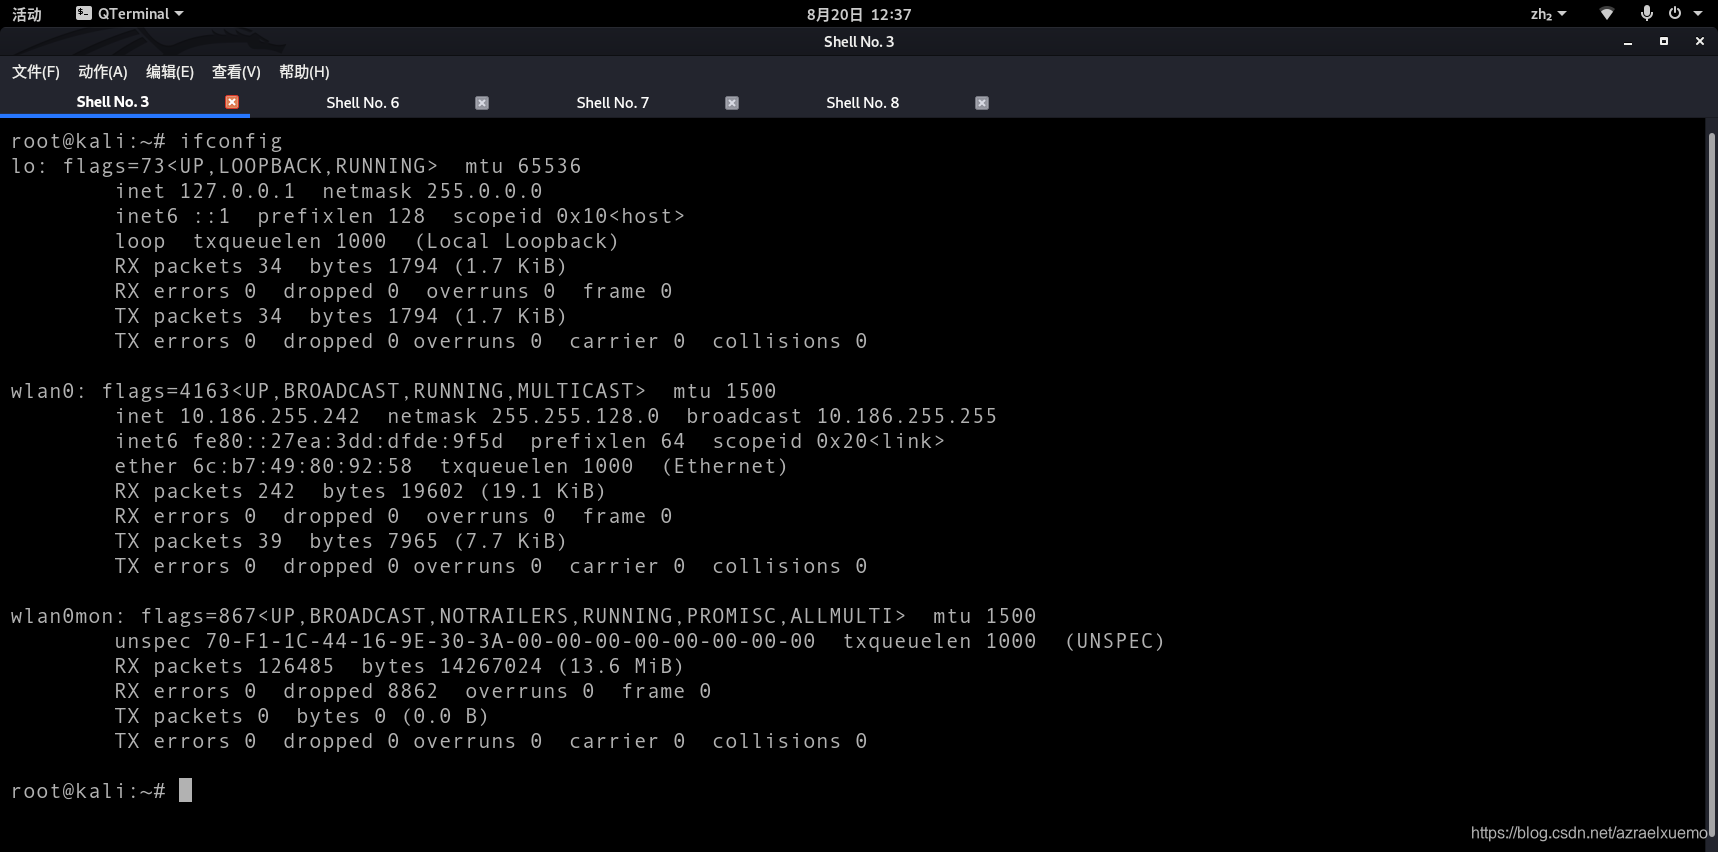Image resolution: width=1718 pixels, height=852 pixels.
Task: Open the 查看(V) menu
Action: [x=236, y=72]
